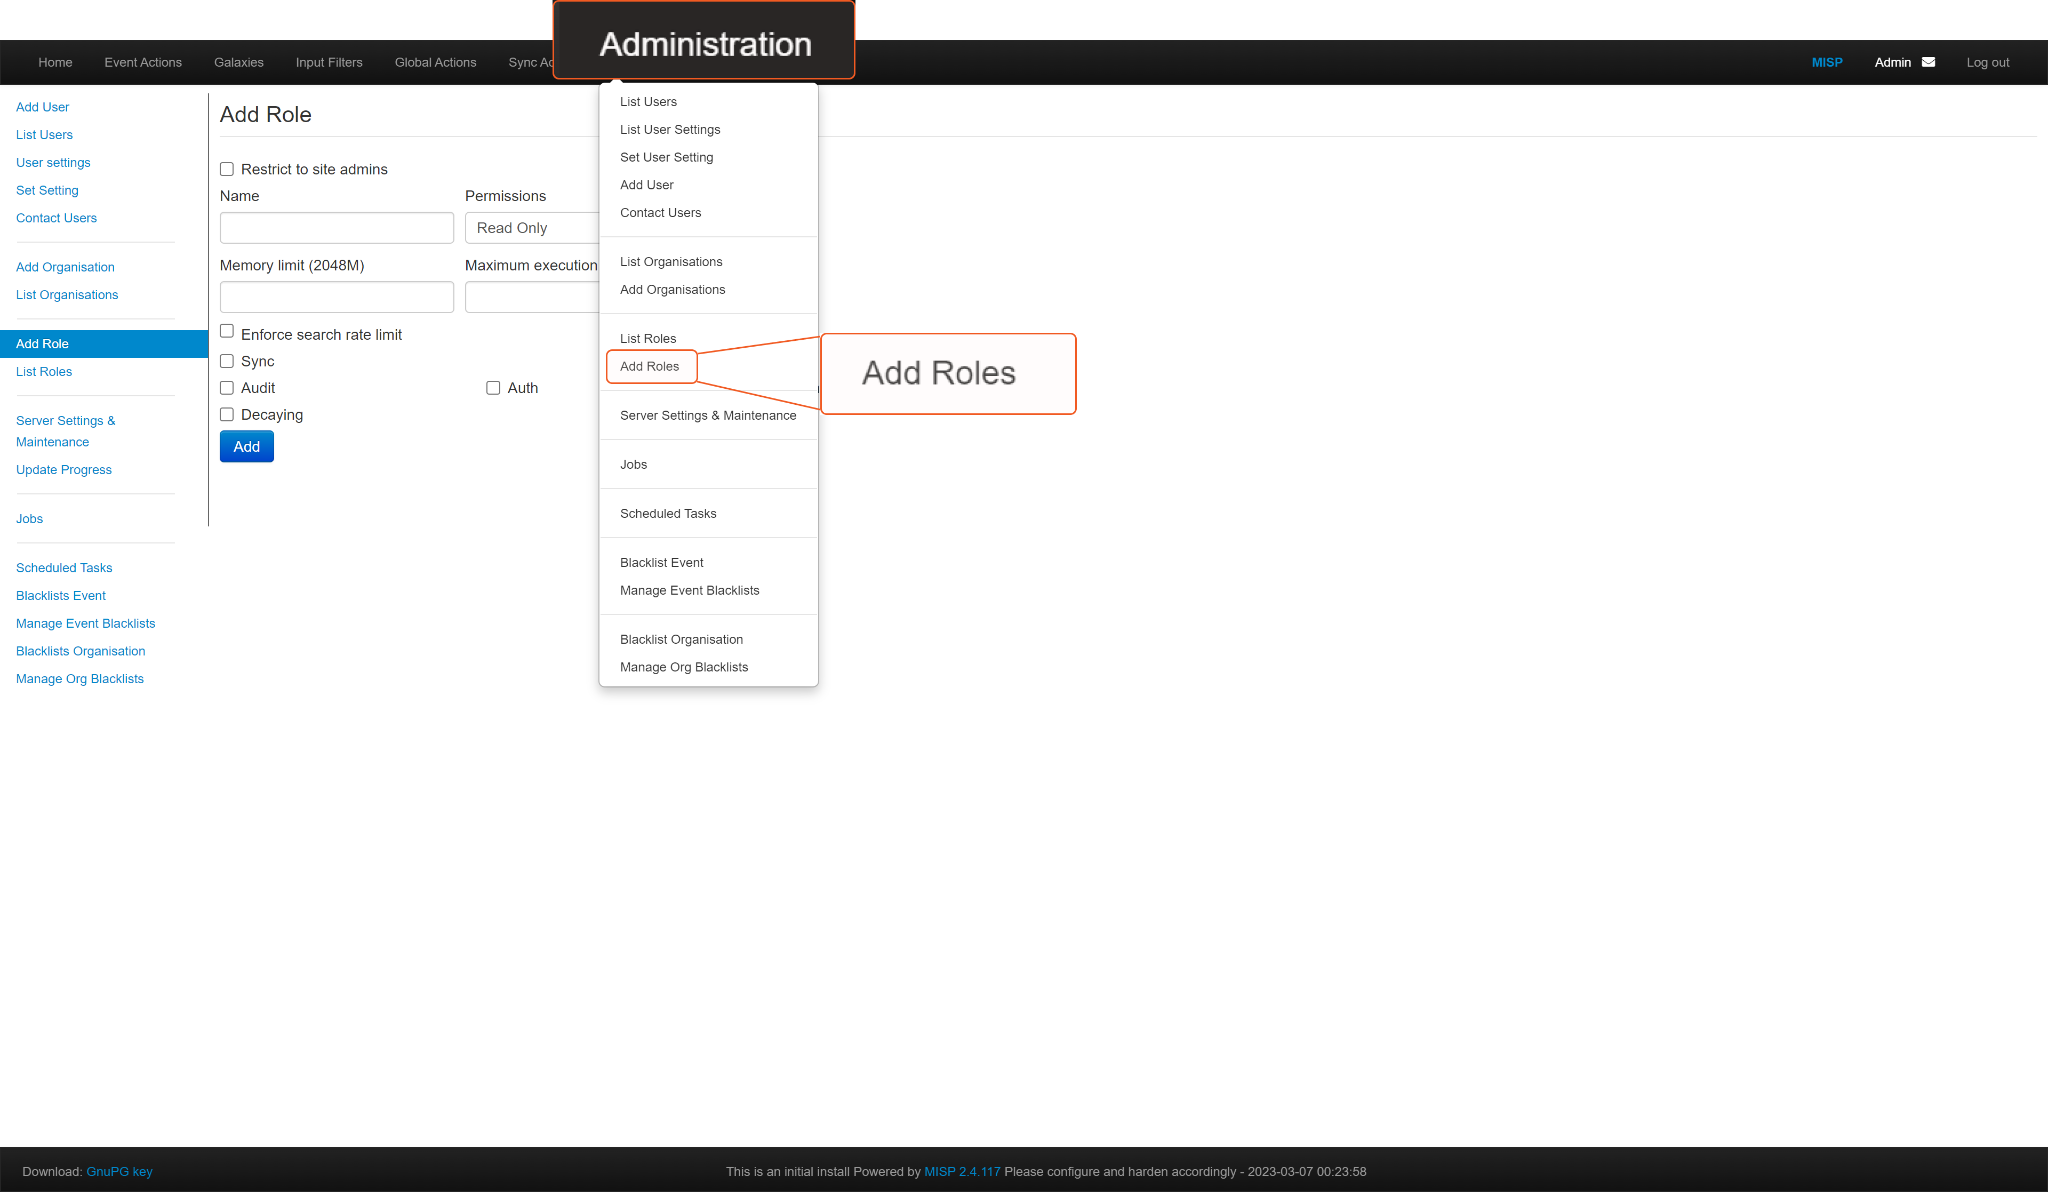Enable the Sync permission checkbox
This screenshot has width=2048, height=1192.
(227, 361)
